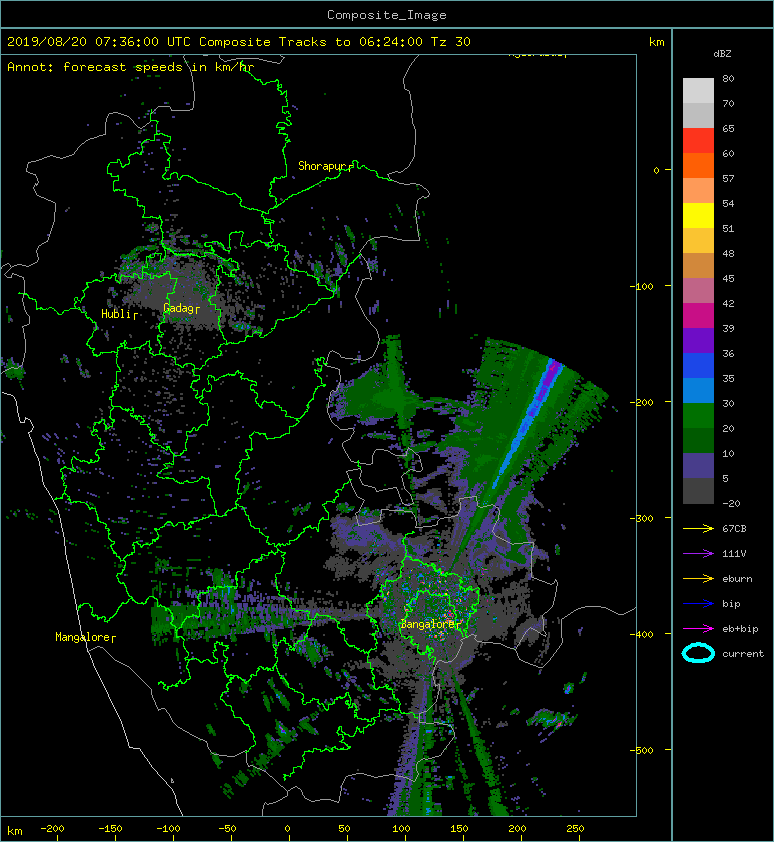Click the '-150' tick on the horizontal axis
The image size is (774, 842).
click(110, 829)
